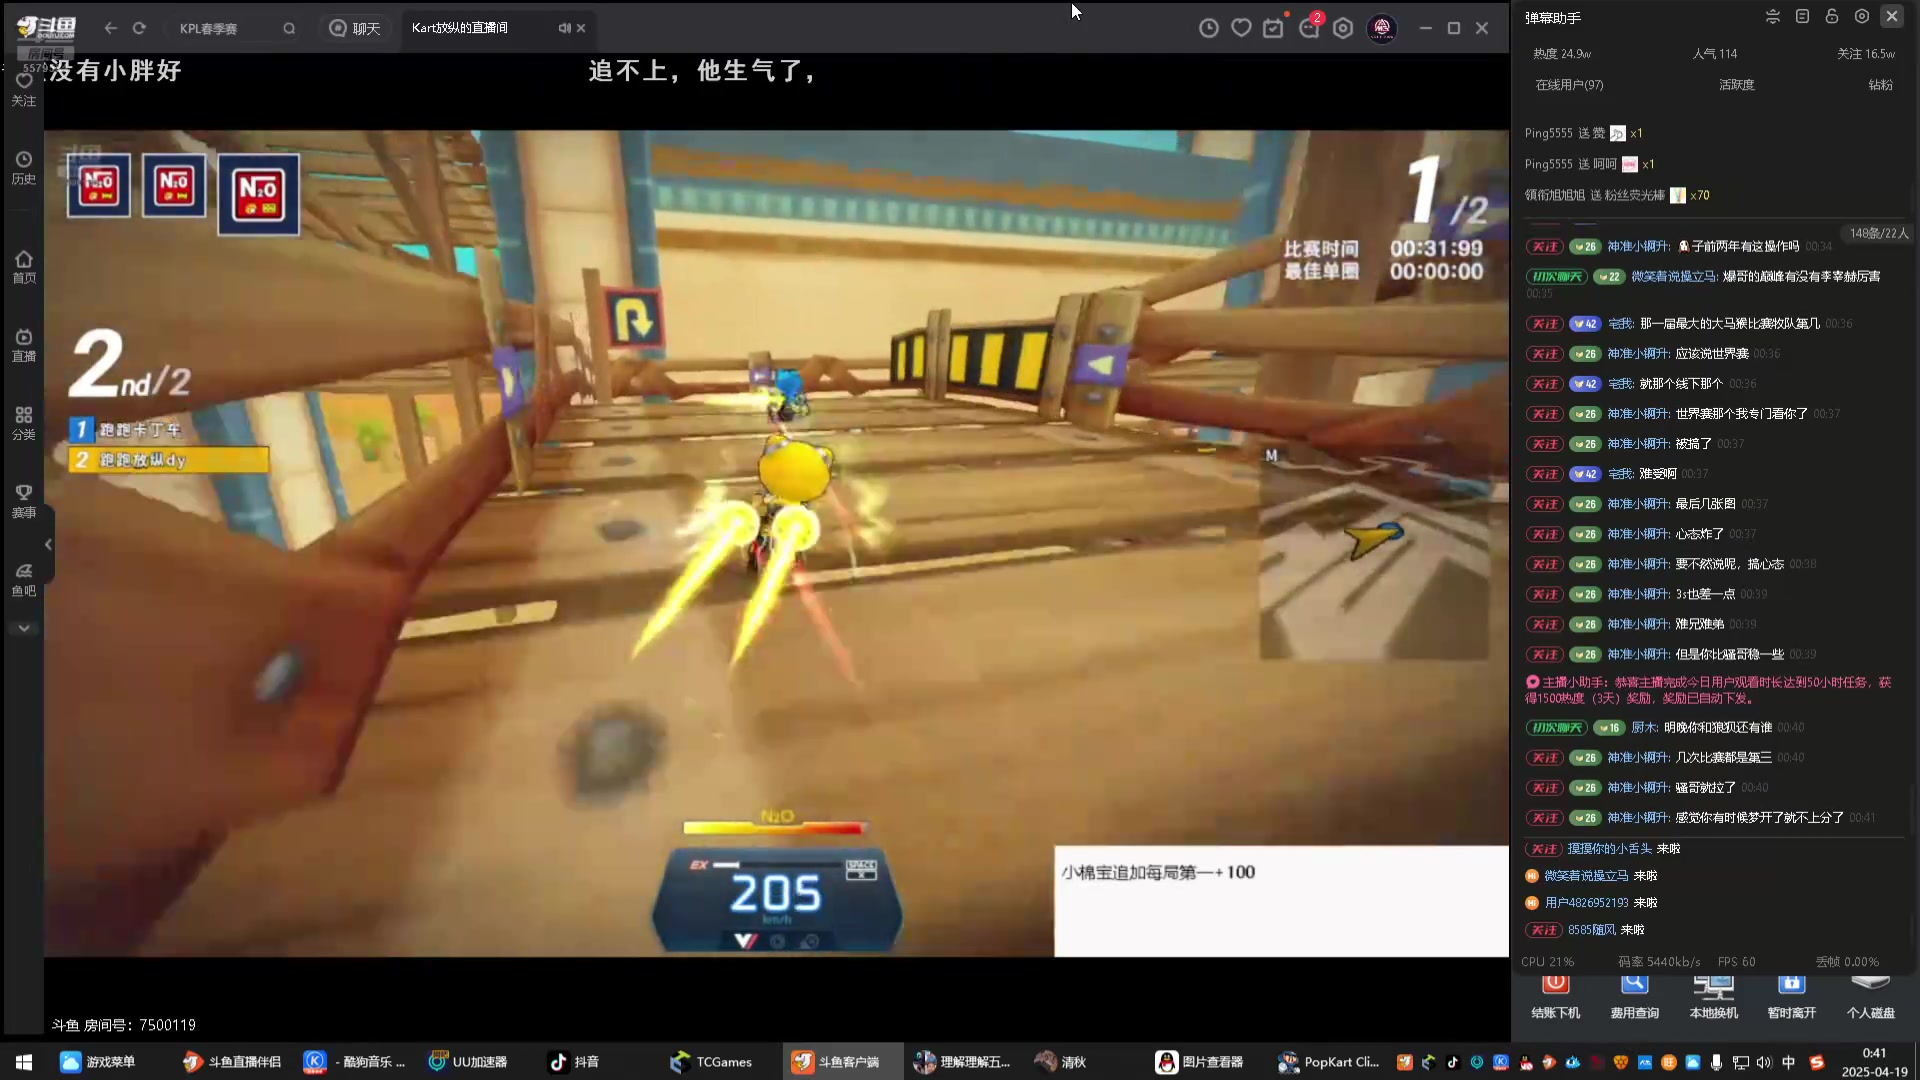Image resolution: width=1920 pixels, height=1080 pixels.
Task: Click system tray microphone icon
Action: pyautogui.click(x=1716, y=1062)
